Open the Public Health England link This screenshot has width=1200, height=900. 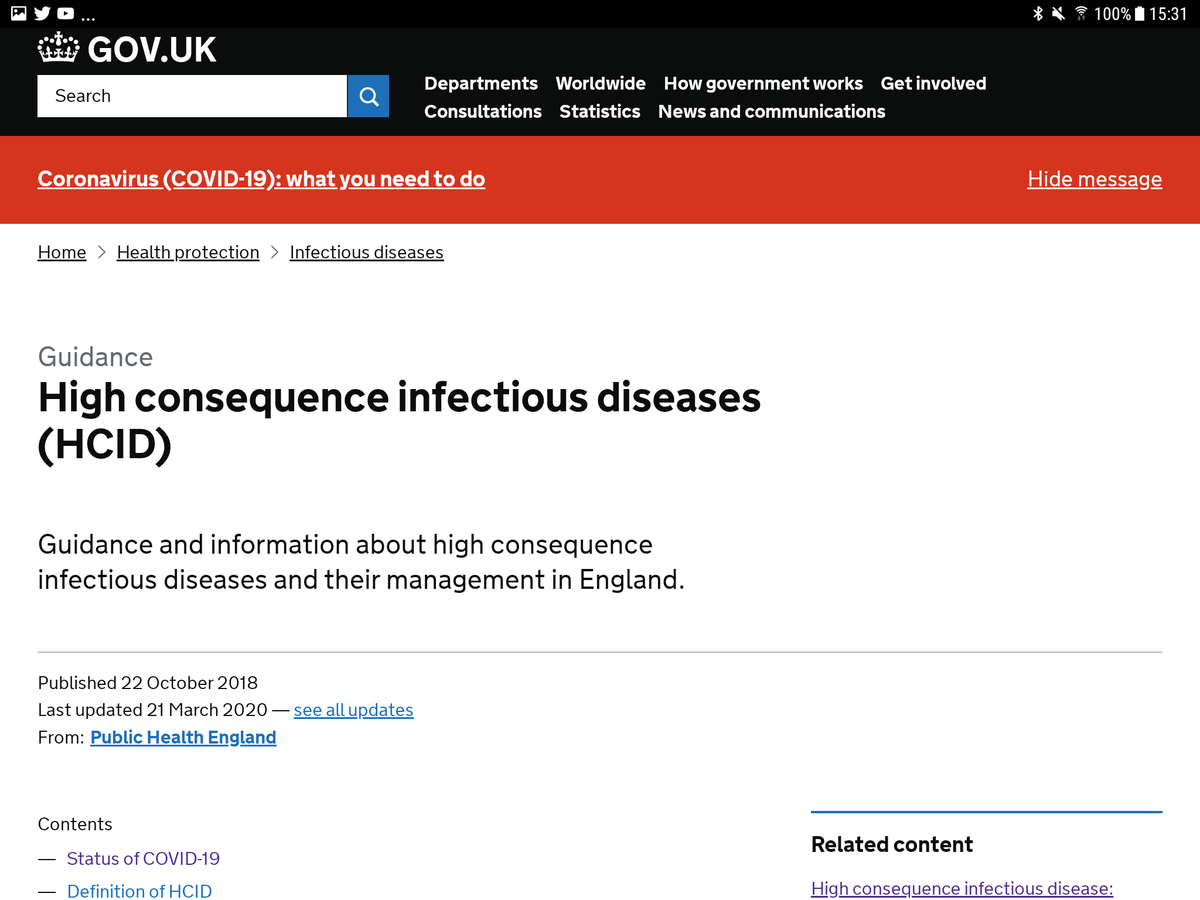(183, 738)
